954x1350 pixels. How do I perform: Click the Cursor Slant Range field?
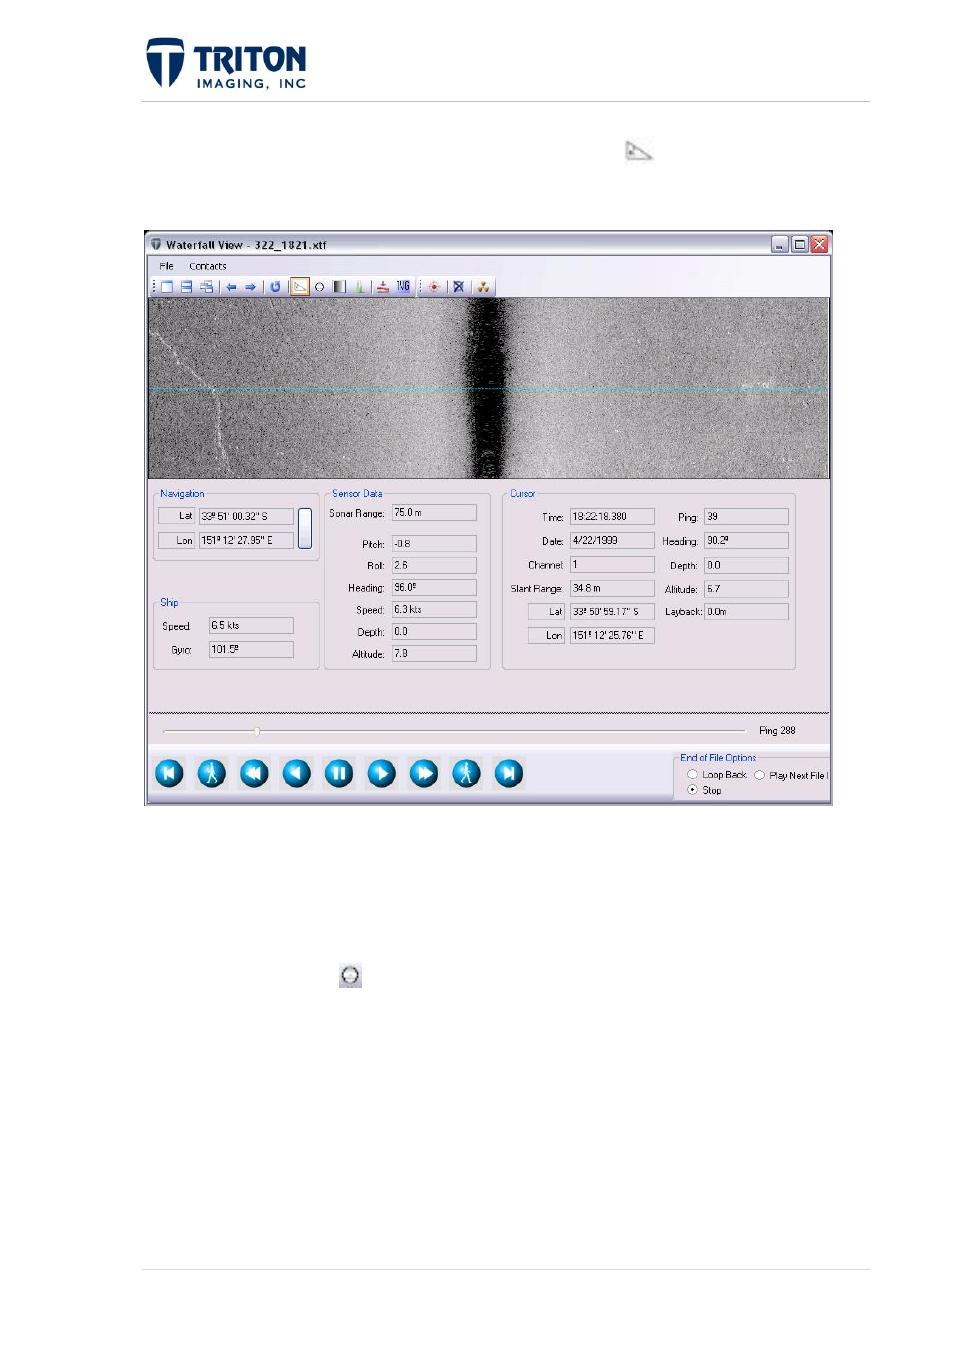[x=612, y=588]
